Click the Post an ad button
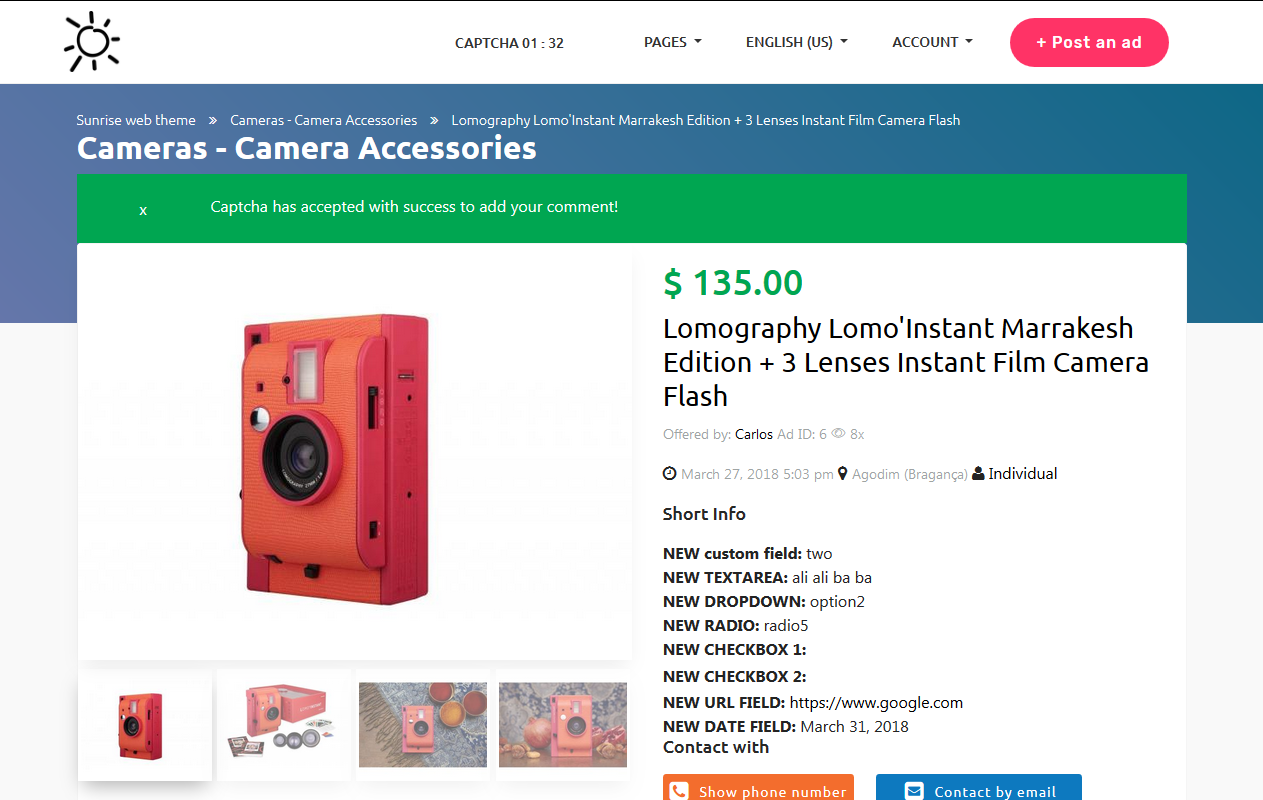1263x800 pixels. coord(1089,42)
